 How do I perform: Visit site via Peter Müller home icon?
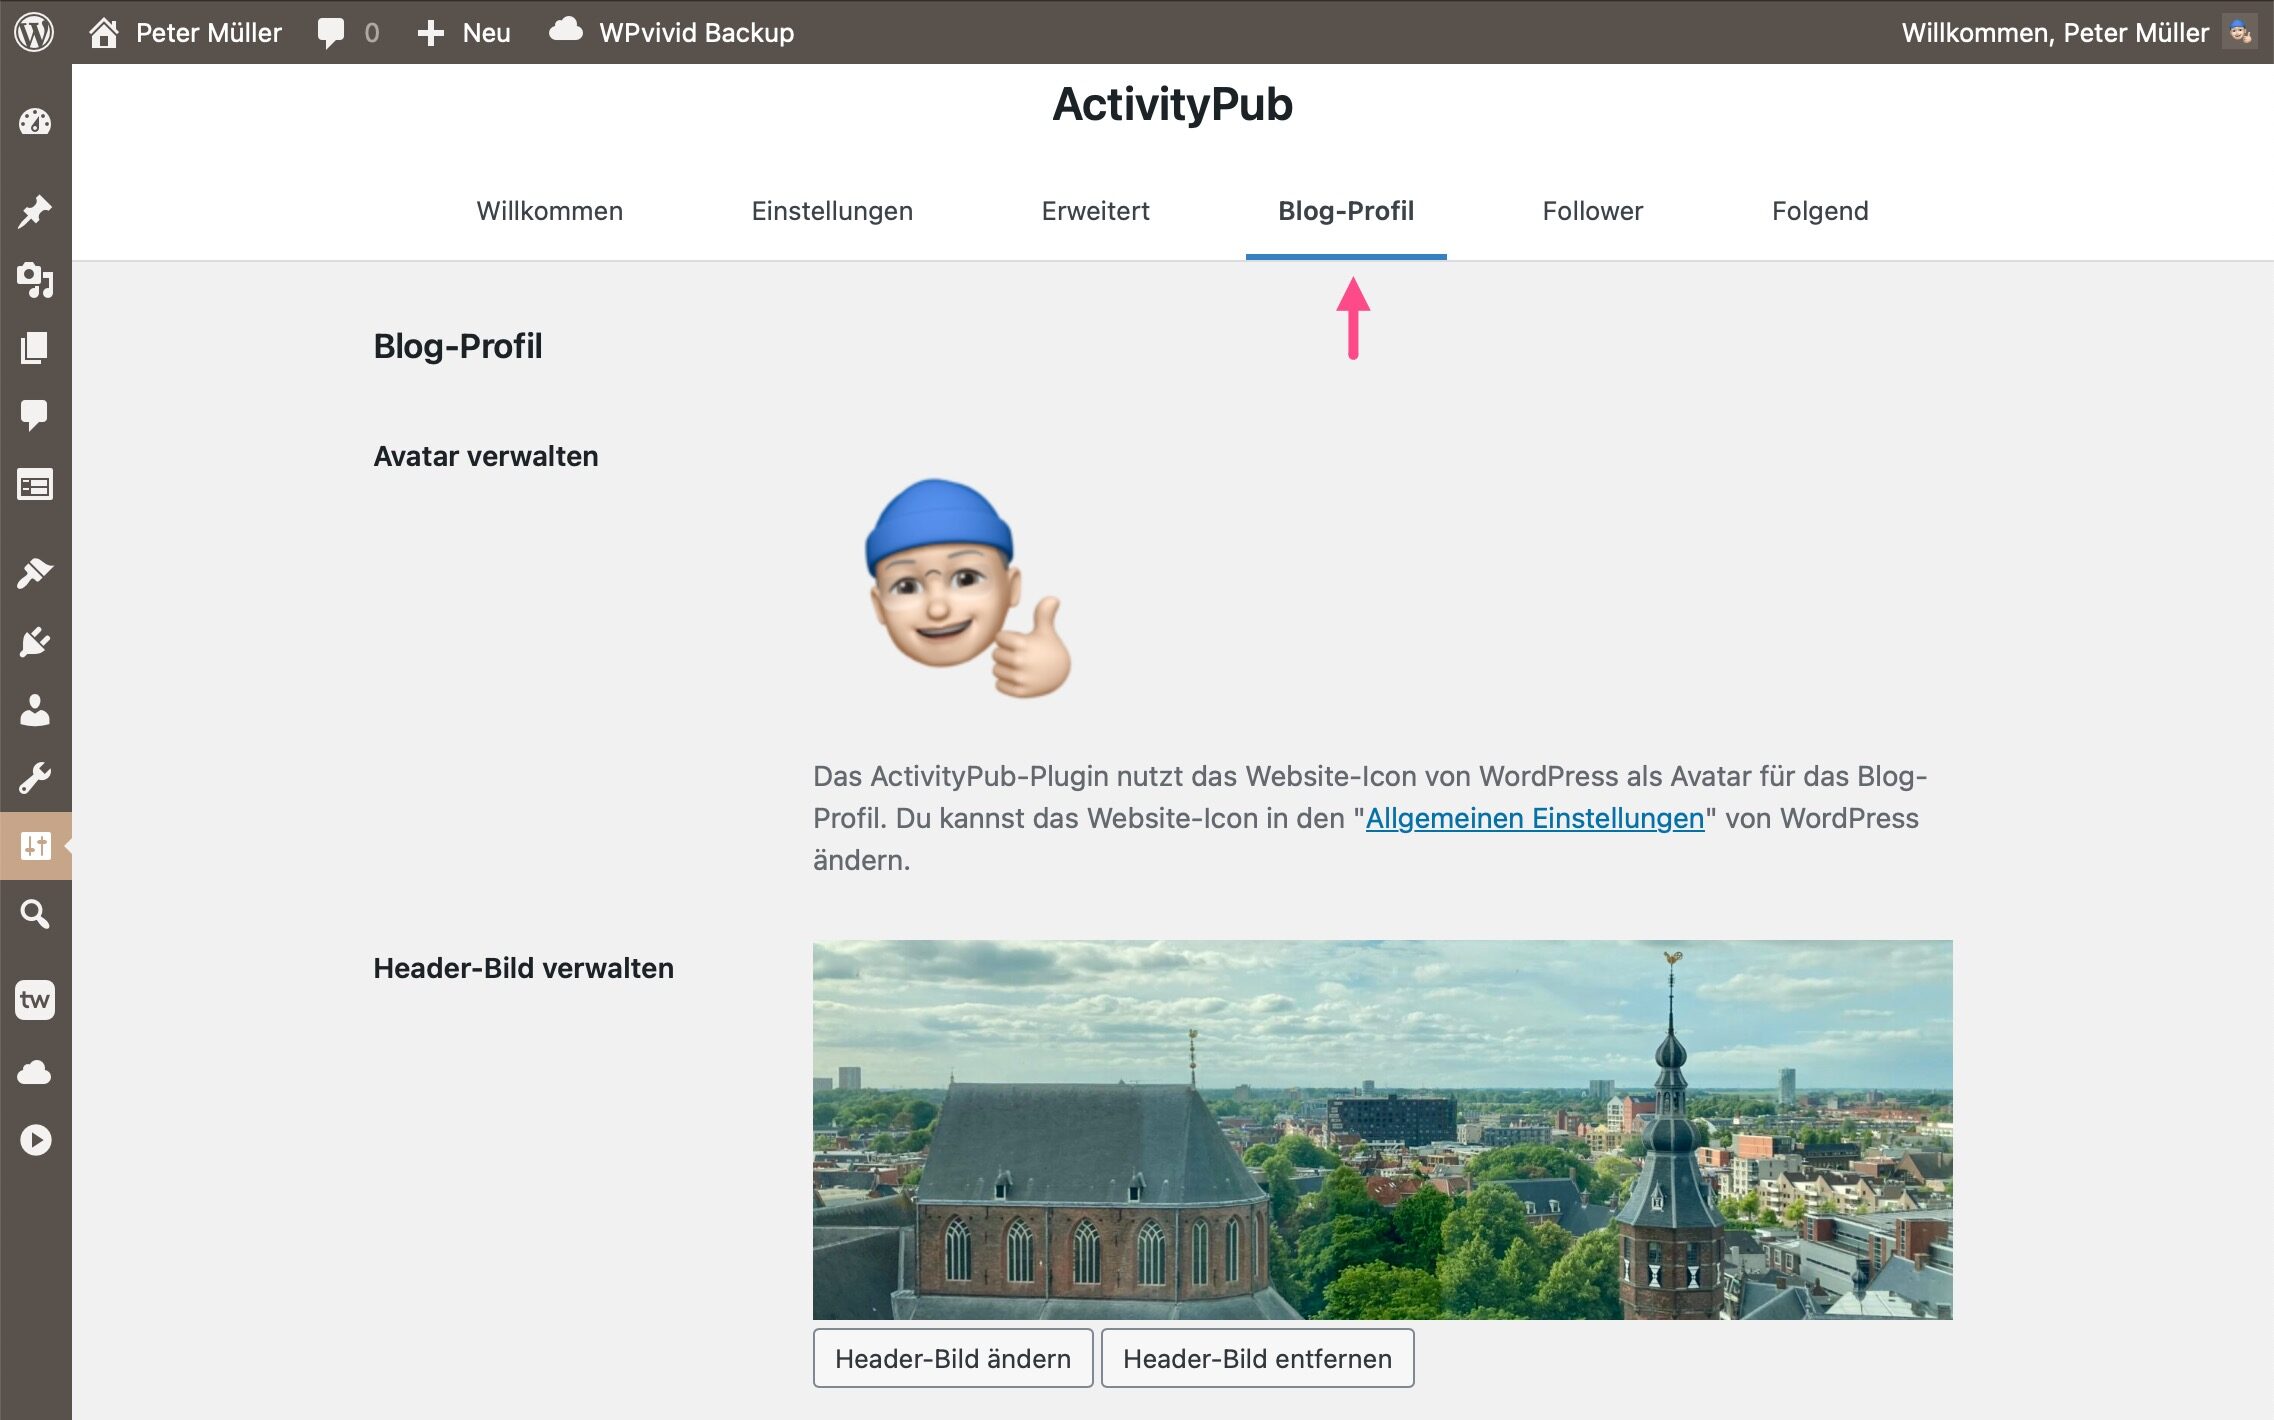104,33
